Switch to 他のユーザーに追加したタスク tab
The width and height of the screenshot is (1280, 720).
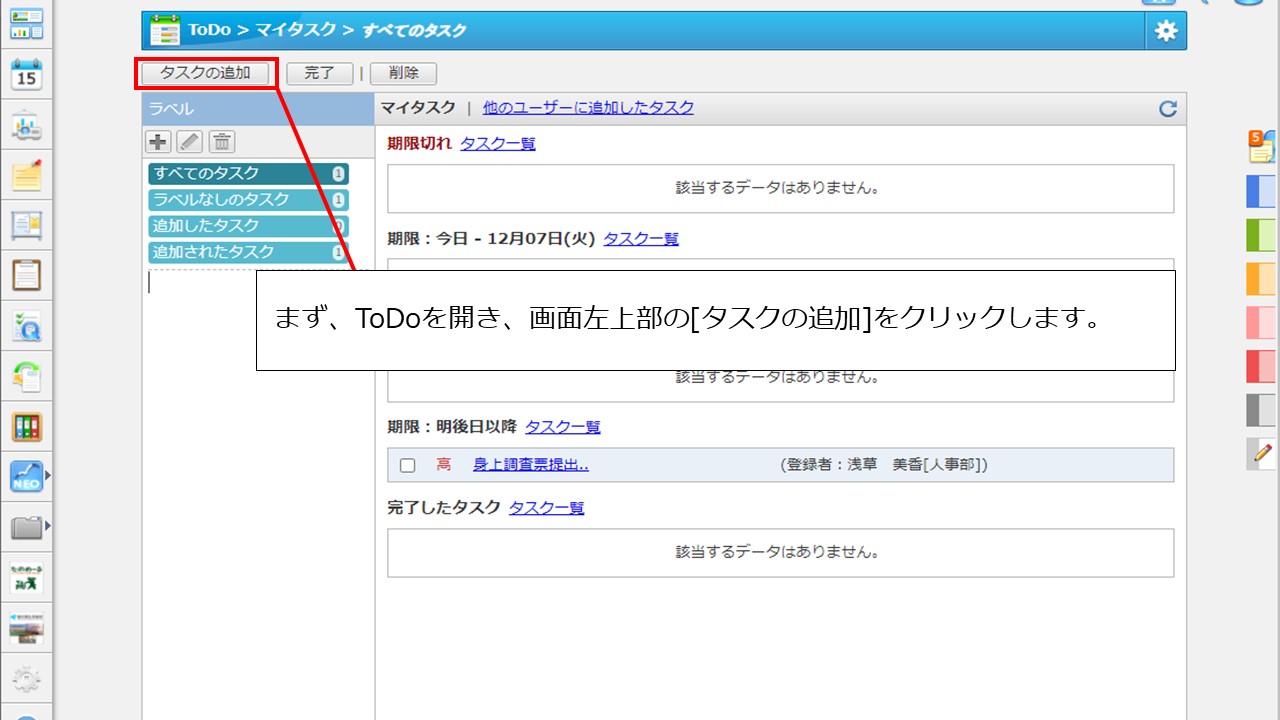point(588,108)
